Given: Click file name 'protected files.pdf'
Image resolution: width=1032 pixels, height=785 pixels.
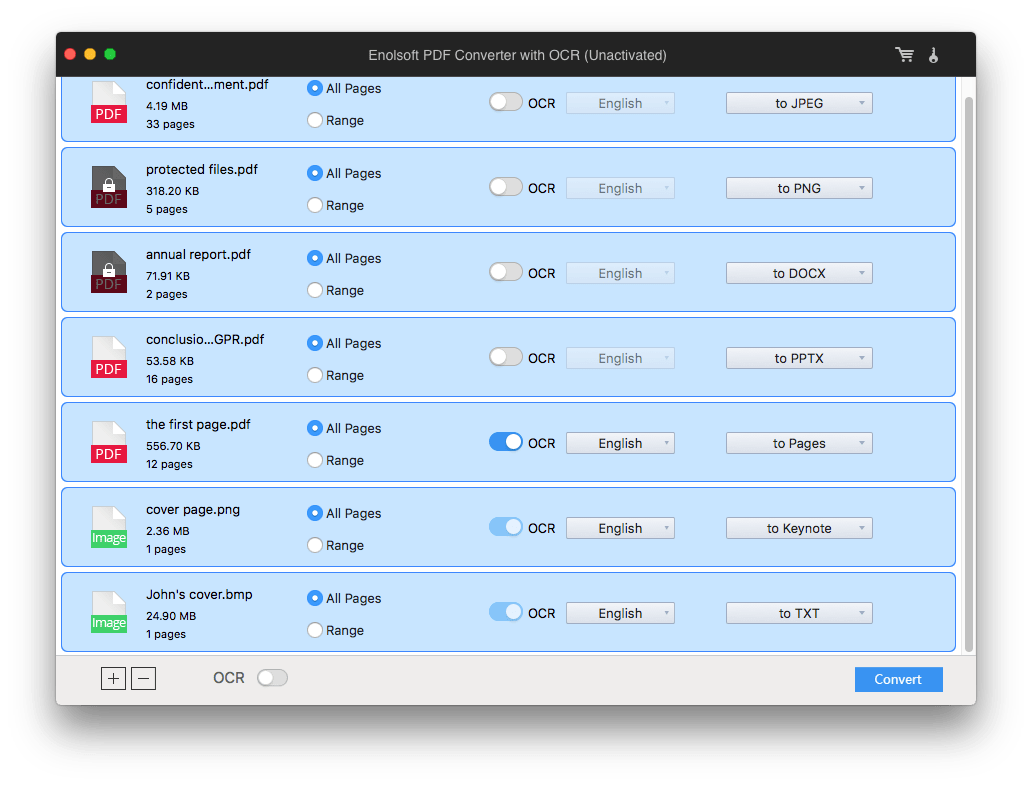Looking at the screenshot, I should coord(201,169).
